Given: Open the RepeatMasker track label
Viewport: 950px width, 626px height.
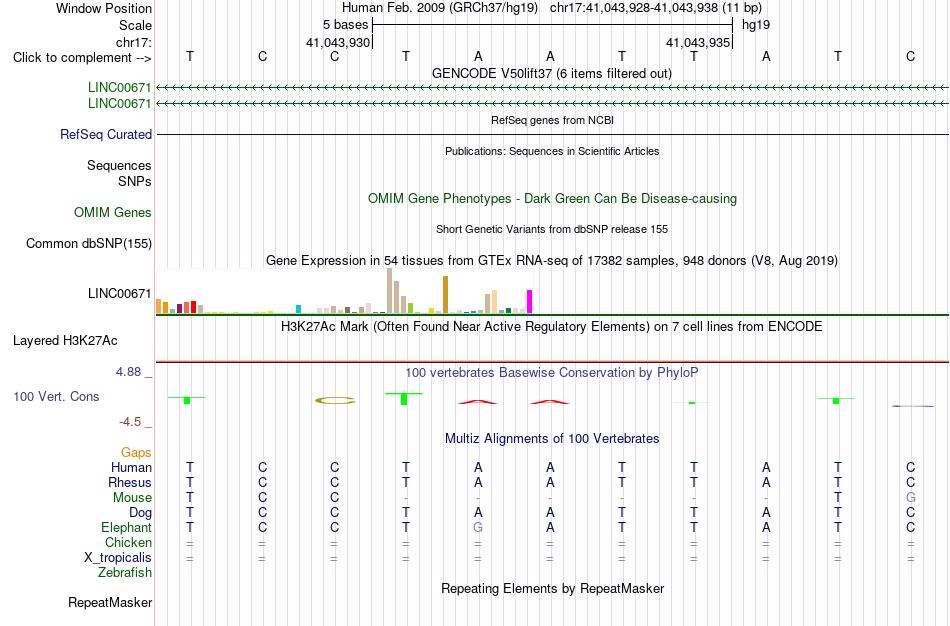Looking at the screenshot, I should tap(110, 602).
